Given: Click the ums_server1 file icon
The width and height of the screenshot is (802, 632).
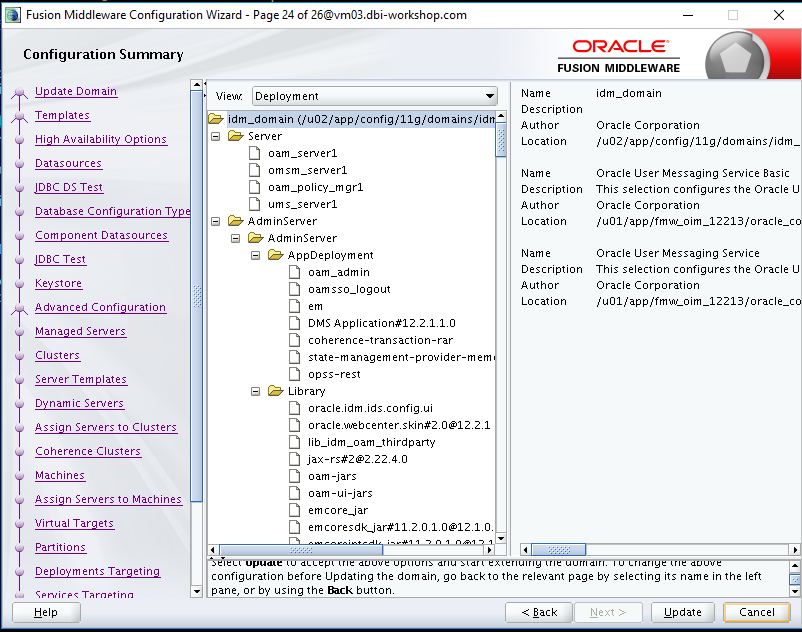Looking at the screenshot, I should pos(255,204).
